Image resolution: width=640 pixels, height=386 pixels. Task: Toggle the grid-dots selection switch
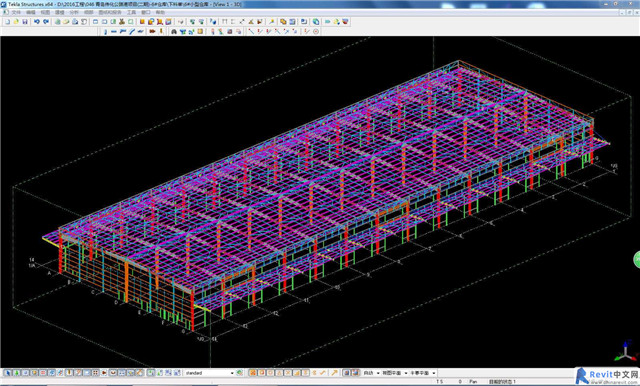(x=96, y=373)
